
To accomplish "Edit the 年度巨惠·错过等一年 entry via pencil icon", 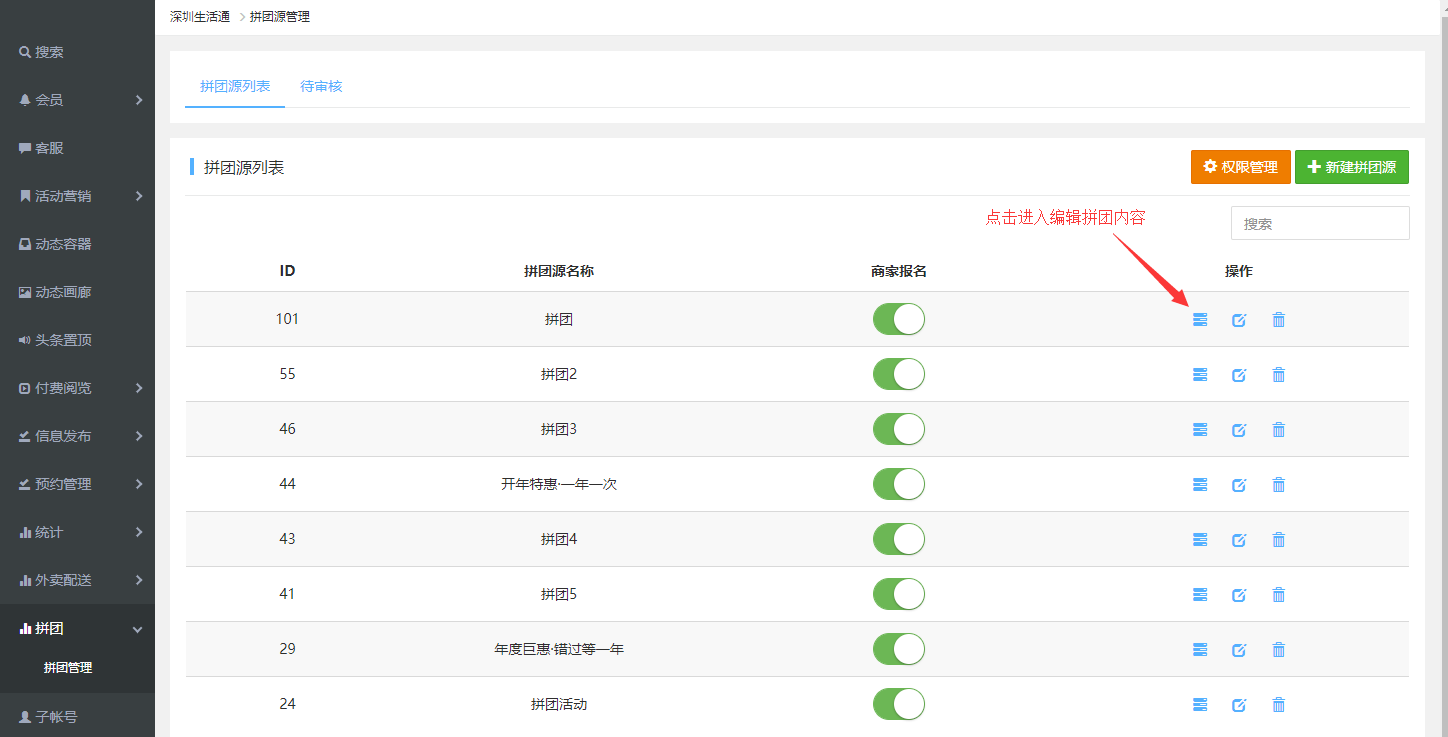I will click(1239, 650).
